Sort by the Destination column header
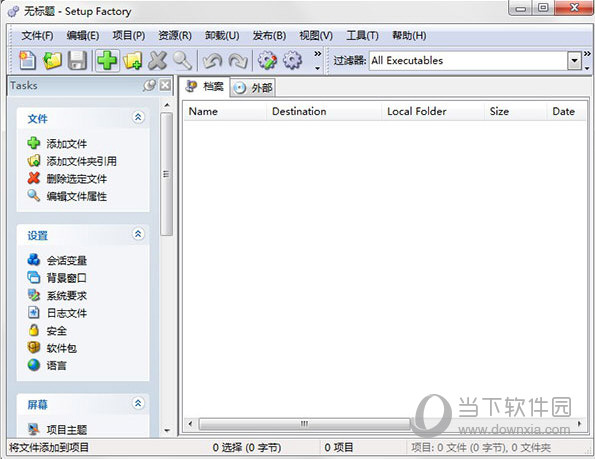Screen dimensions: 595x459 click(x=324, y=111)
